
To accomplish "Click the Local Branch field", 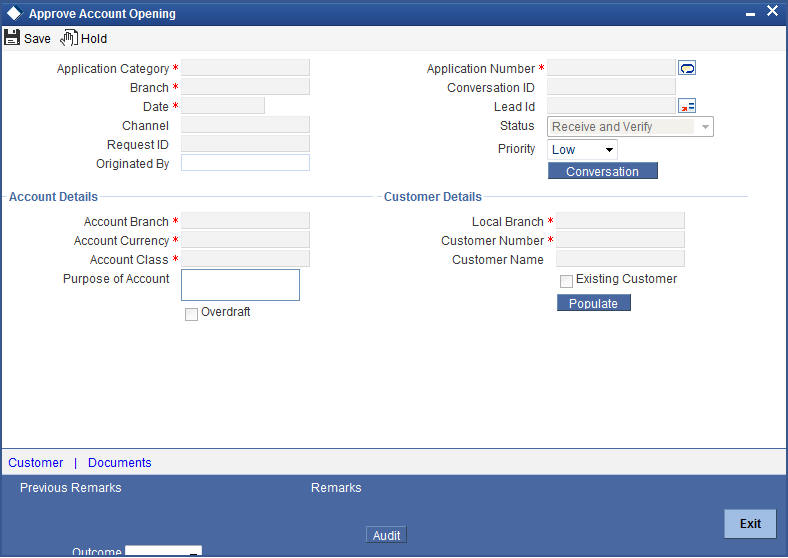I will pos(620,221).
